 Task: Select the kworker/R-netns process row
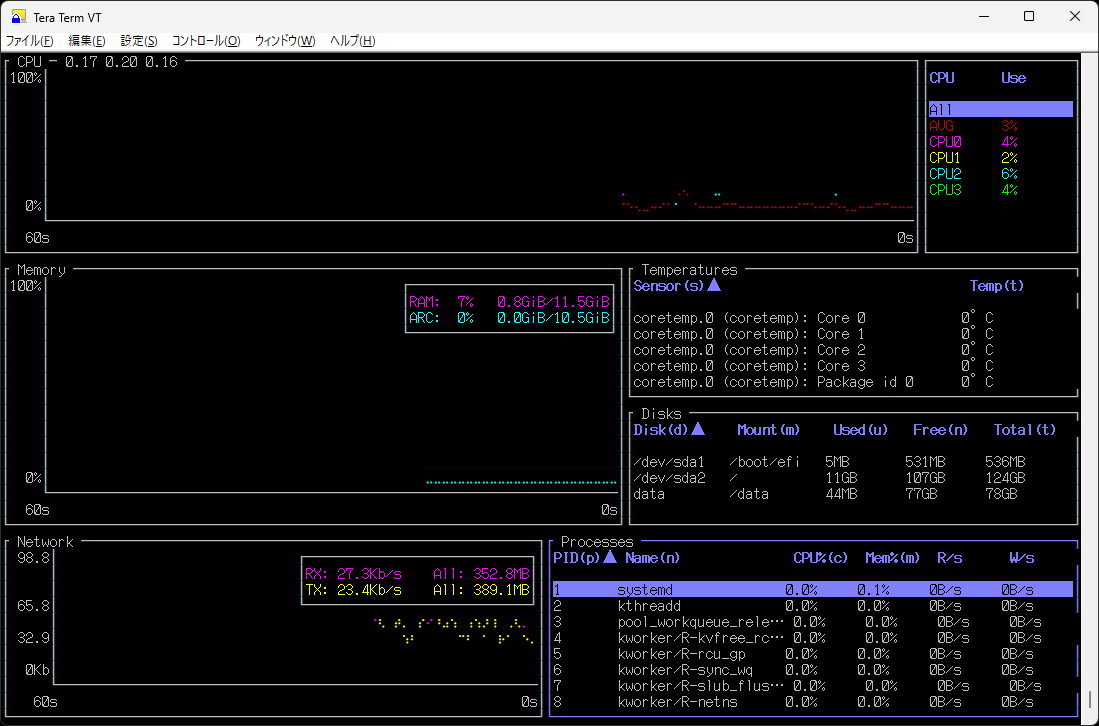[813, 702]
